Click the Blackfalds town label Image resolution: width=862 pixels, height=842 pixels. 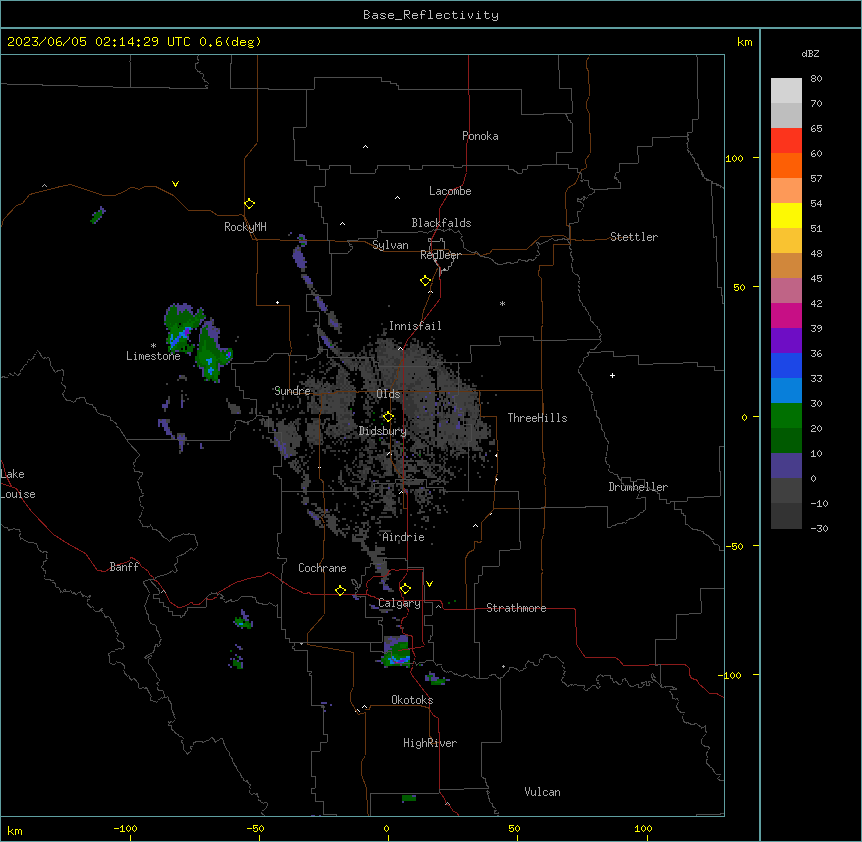coord(441,223)
